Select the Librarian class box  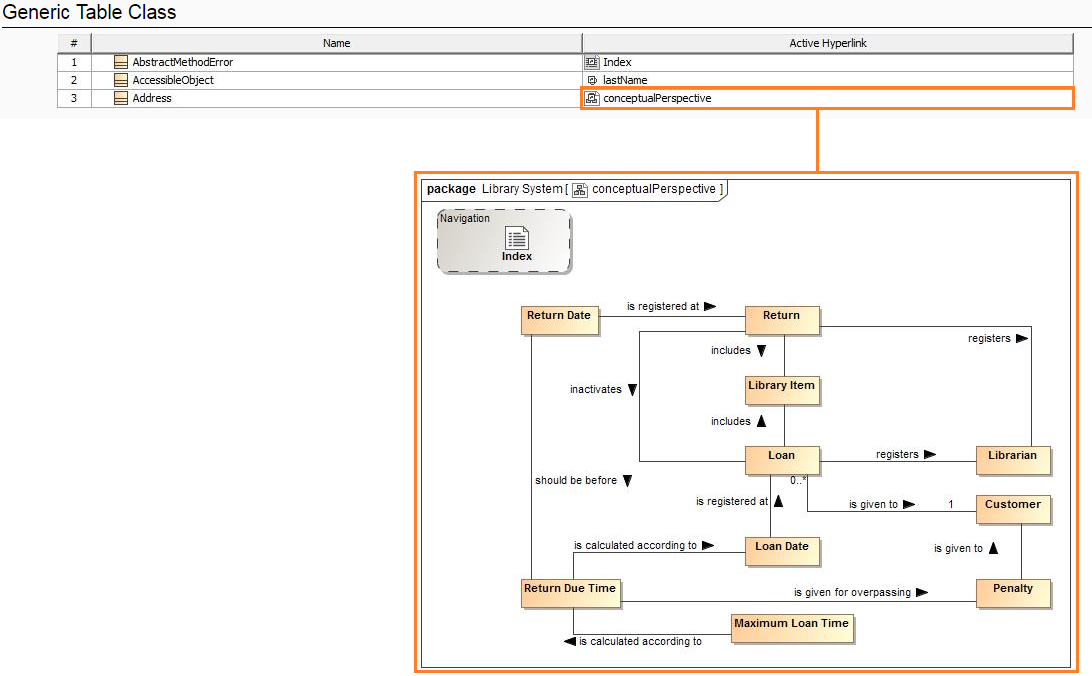[x=1013, y=460]
